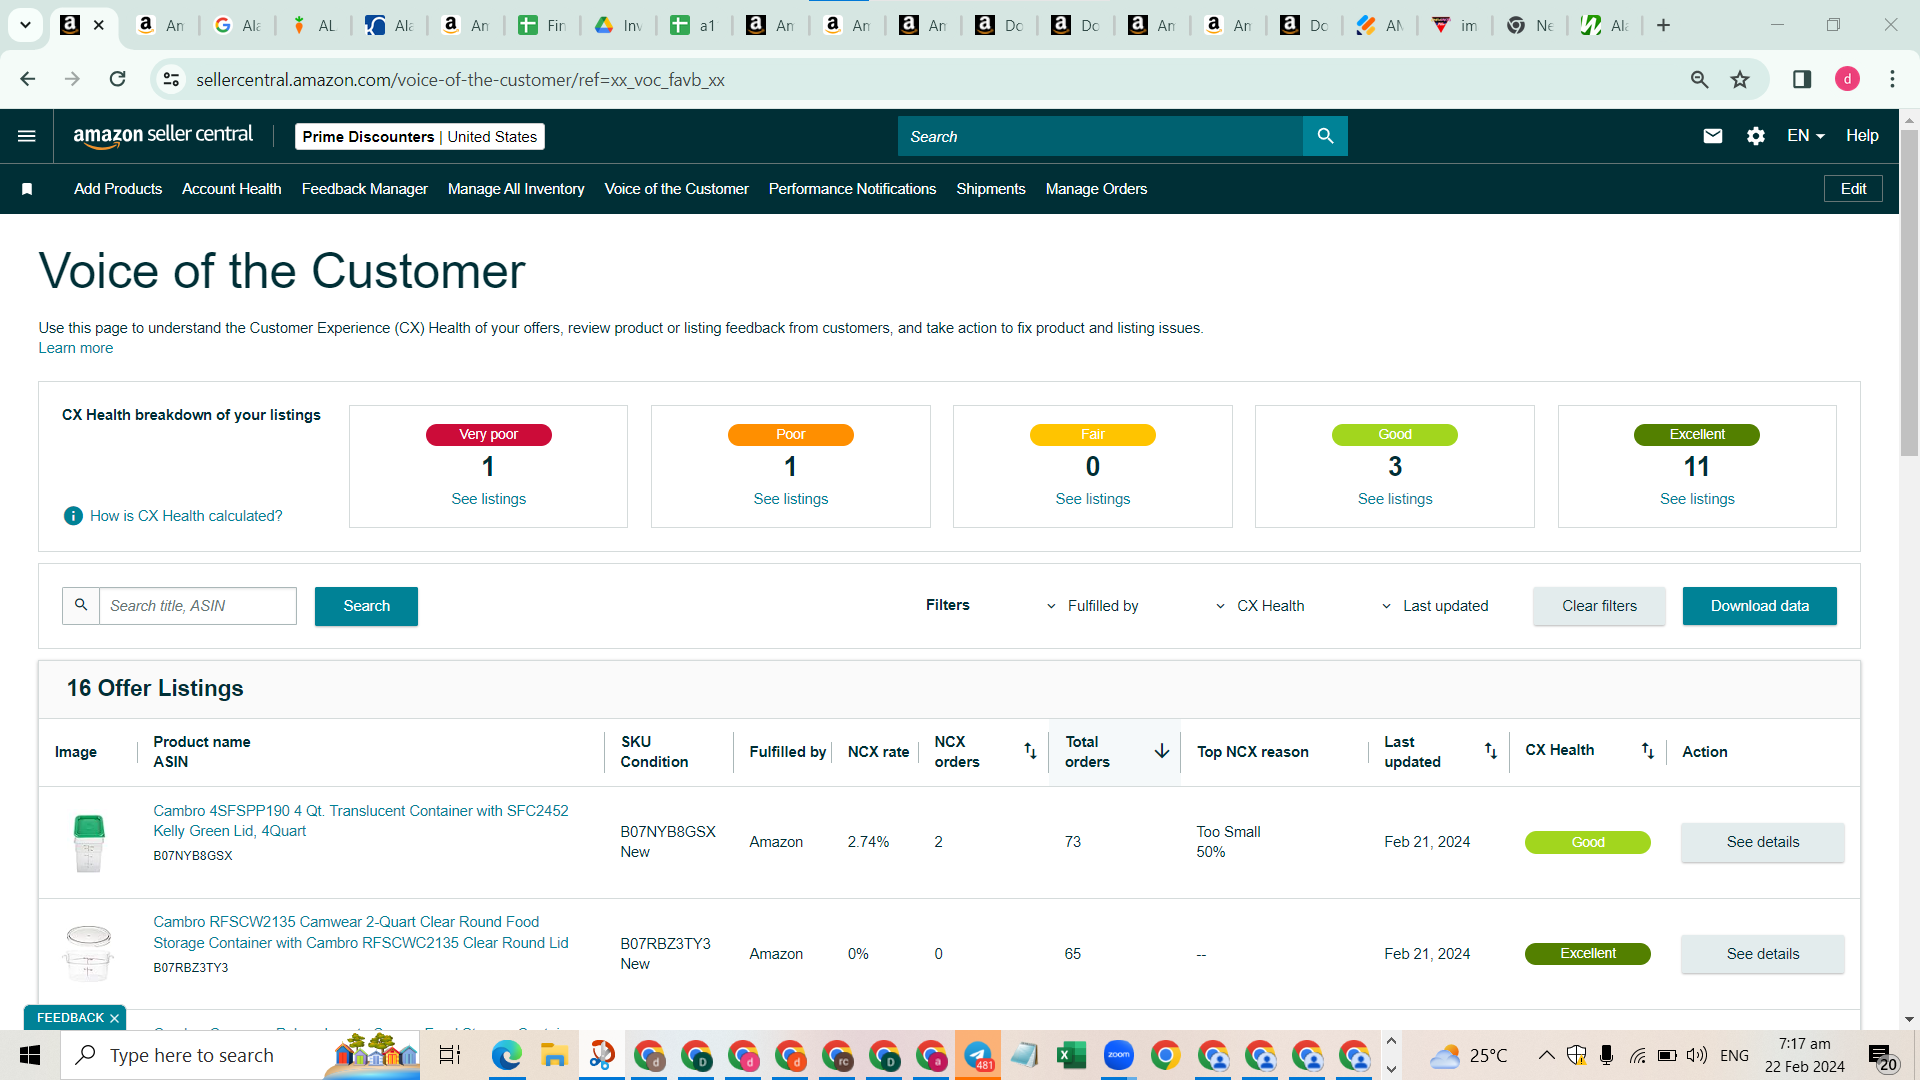Screen dimensions: 1920x1080
Task: Open browser zoom magnifier icon
Action: (x=1699, y=79)
